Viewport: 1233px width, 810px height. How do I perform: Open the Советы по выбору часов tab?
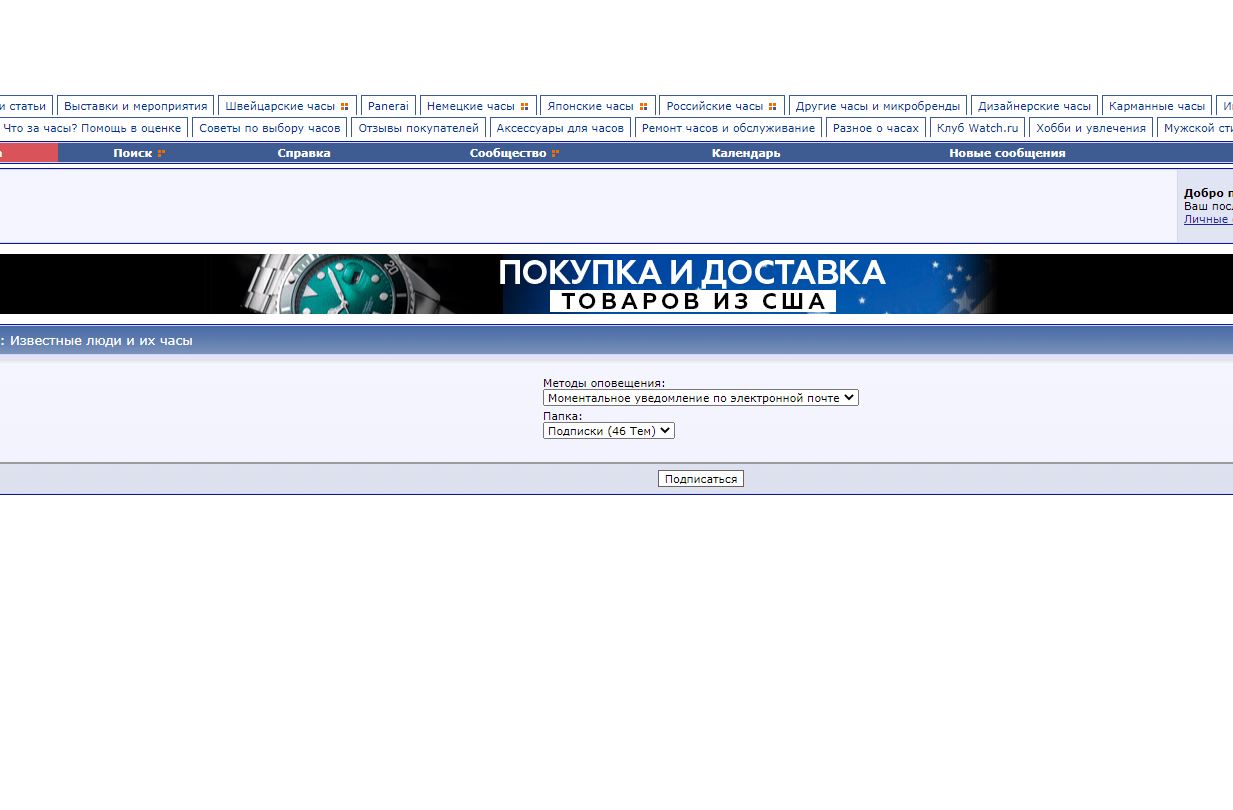coord(269,128)
